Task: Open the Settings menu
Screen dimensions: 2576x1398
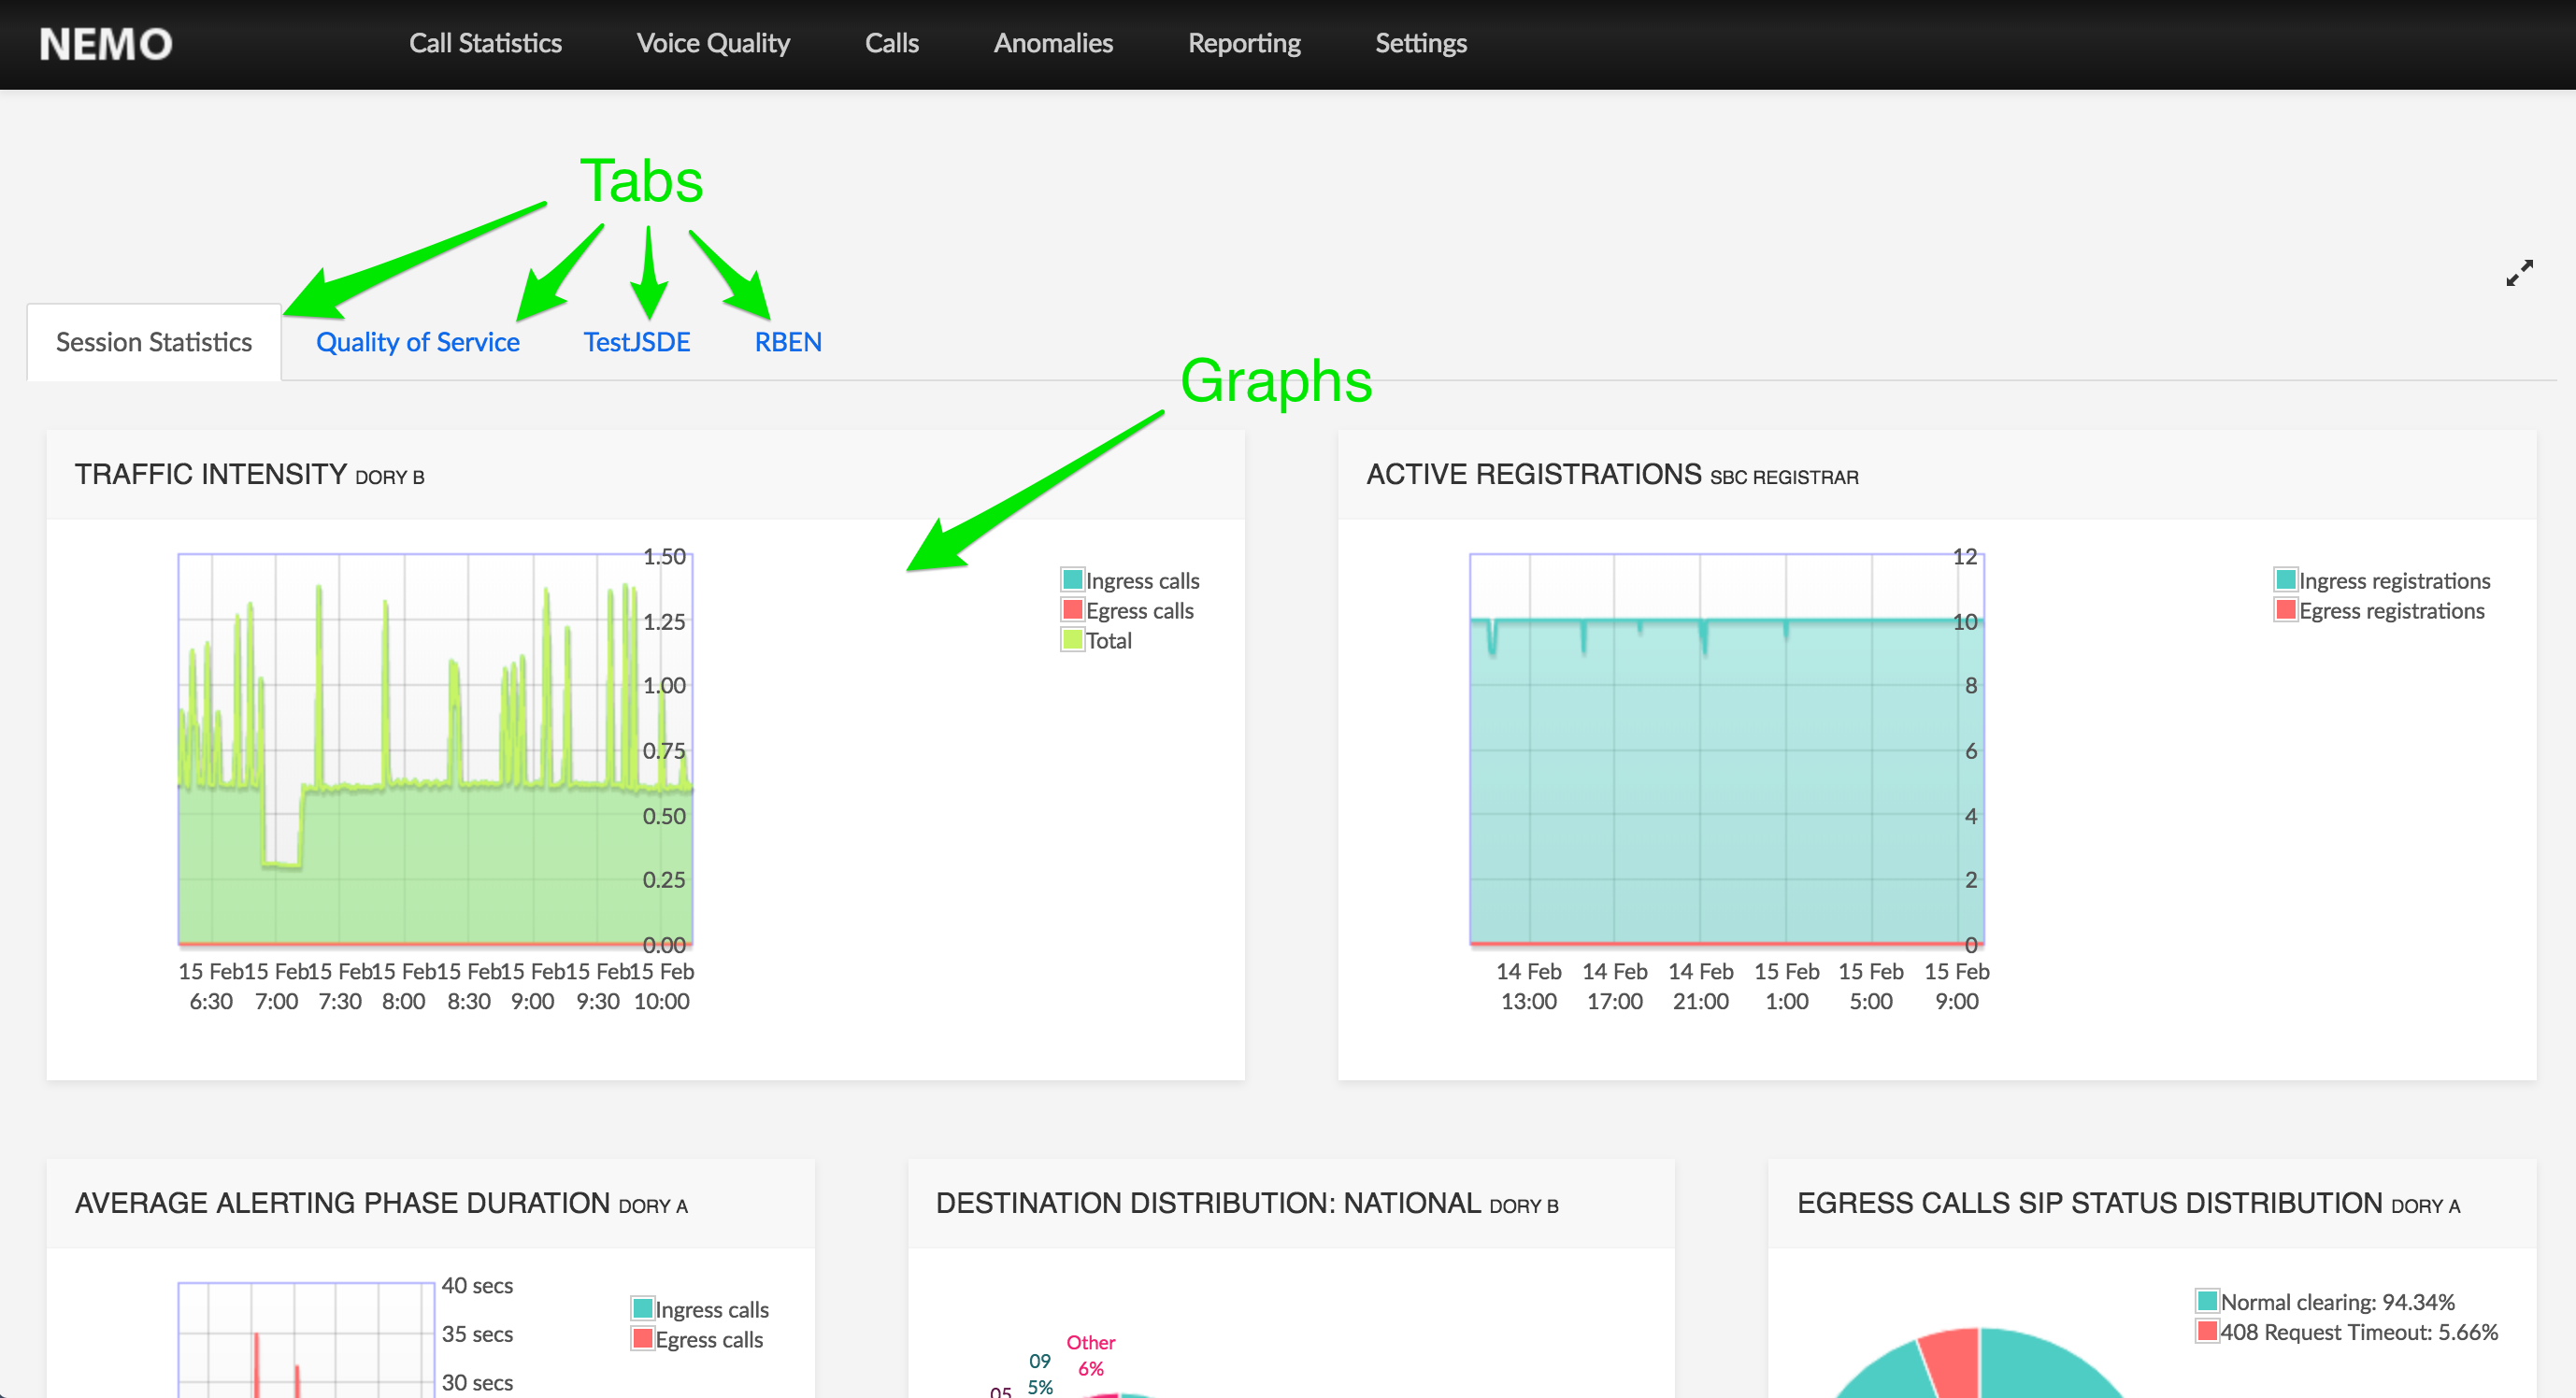Action: (1421, 43)
